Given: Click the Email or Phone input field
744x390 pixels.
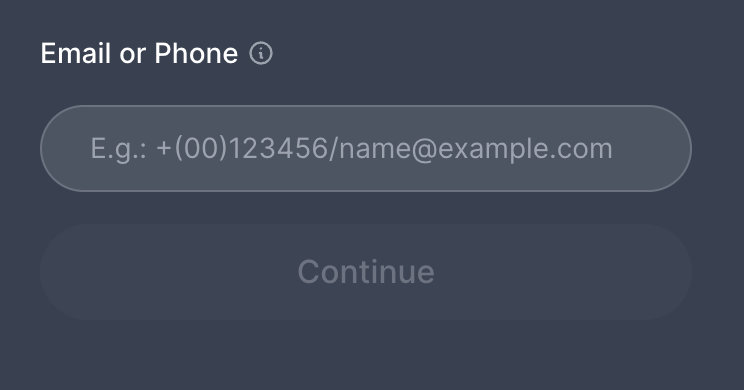Looking at the screenshot, I should click(366, 149).
